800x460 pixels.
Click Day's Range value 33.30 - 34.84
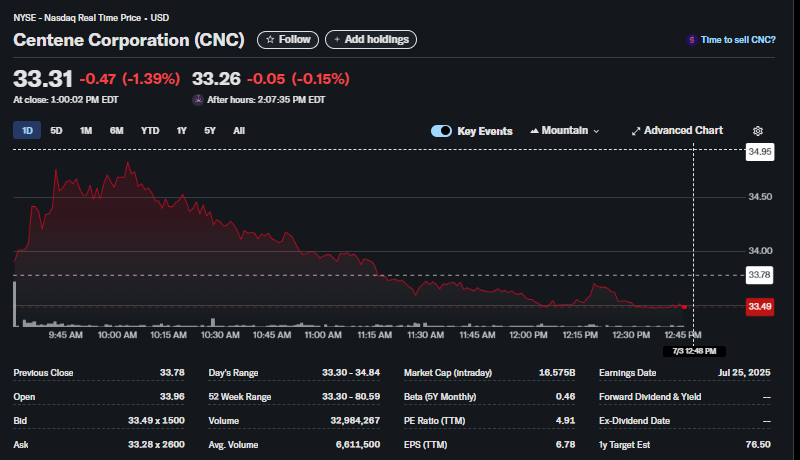351,373
